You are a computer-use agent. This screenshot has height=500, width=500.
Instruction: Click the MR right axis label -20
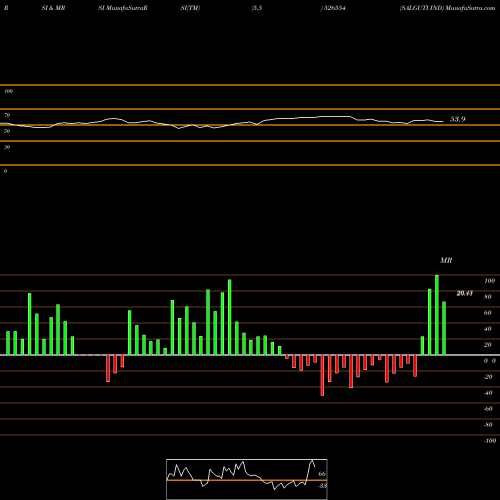pyautogui.click(x=488, y=377)
